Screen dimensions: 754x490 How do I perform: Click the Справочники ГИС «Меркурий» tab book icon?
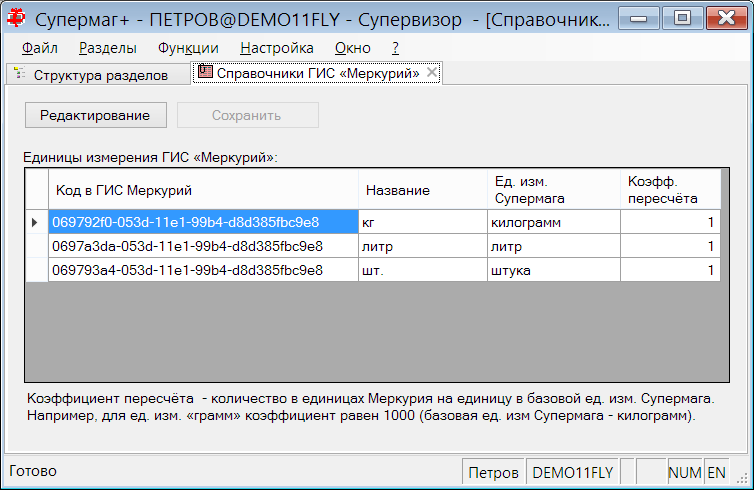click(205, 72)
